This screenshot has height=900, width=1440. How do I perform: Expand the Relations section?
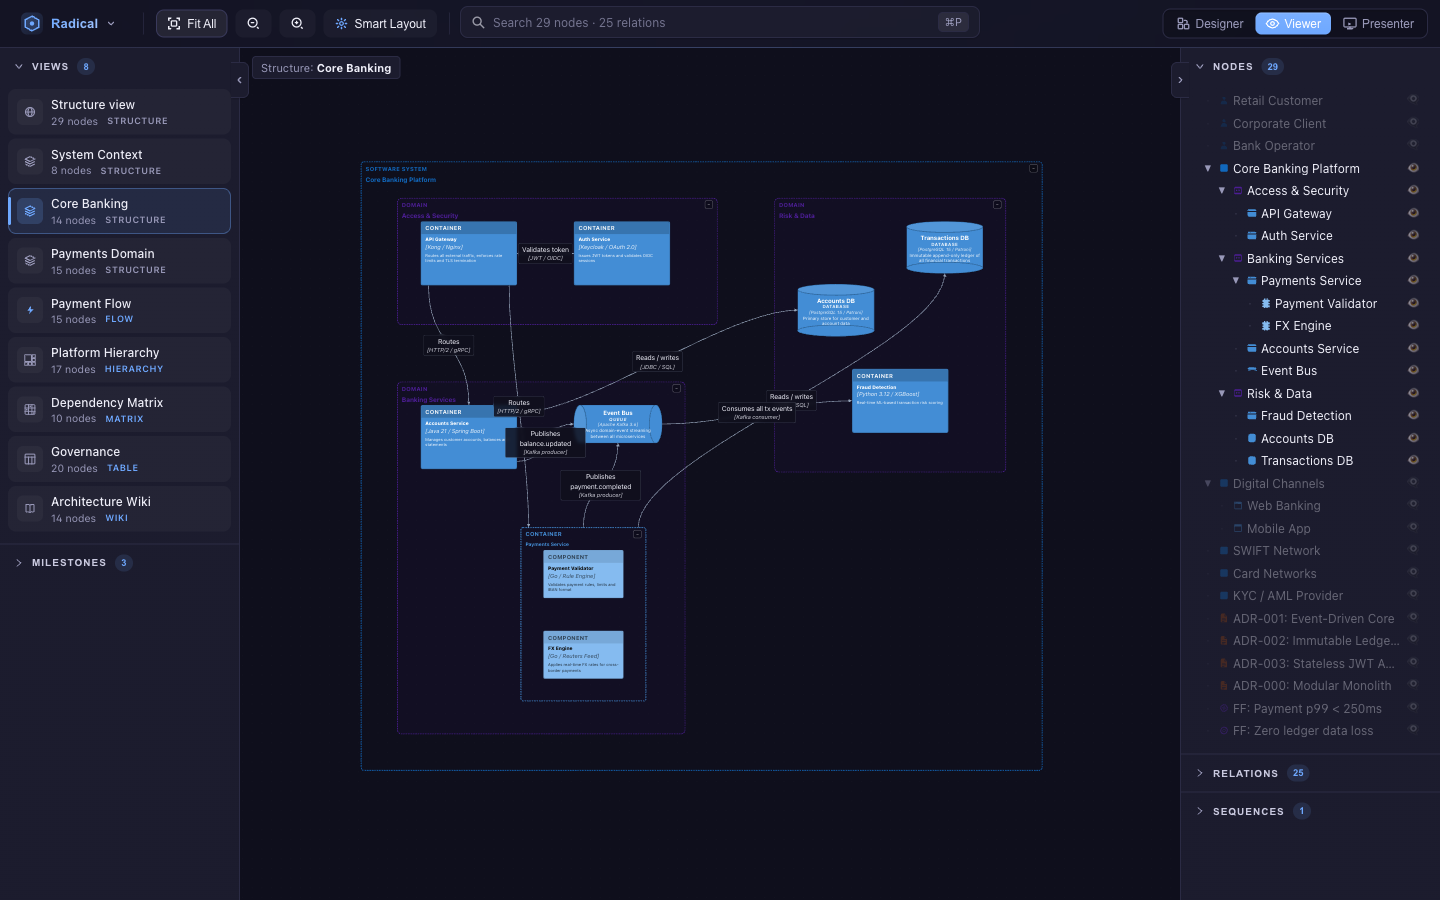tap(1200, 773)
